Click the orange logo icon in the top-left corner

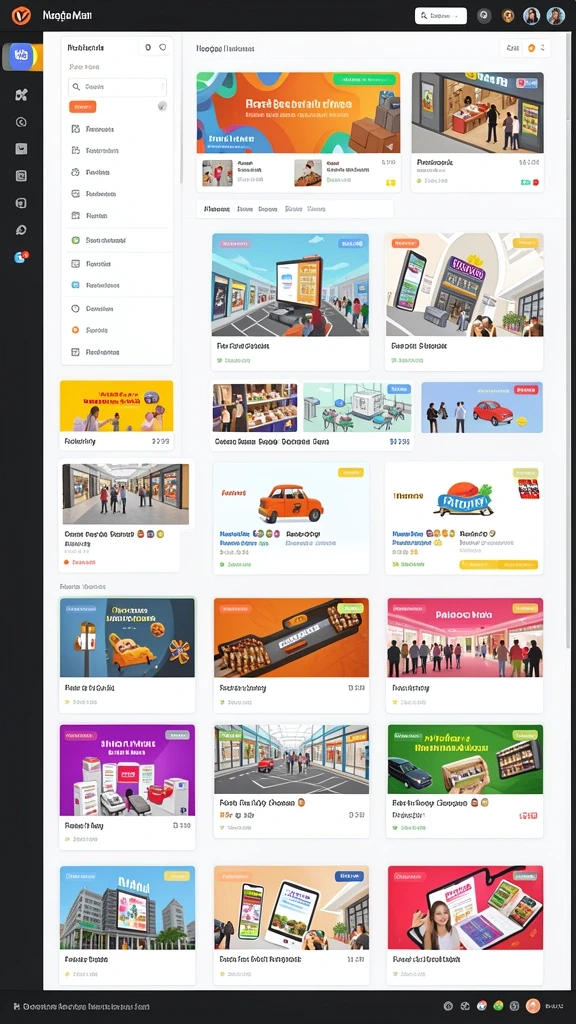(x=21, y=15)
